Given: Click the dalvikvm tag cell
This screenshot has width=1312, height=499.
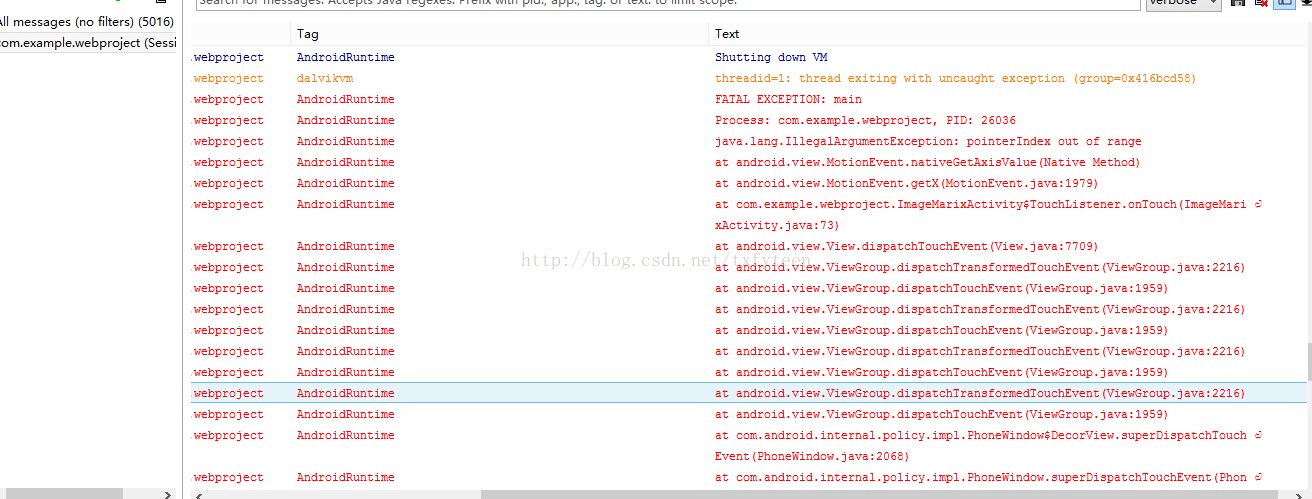Looking at the screenshot, I should point(324,78).
